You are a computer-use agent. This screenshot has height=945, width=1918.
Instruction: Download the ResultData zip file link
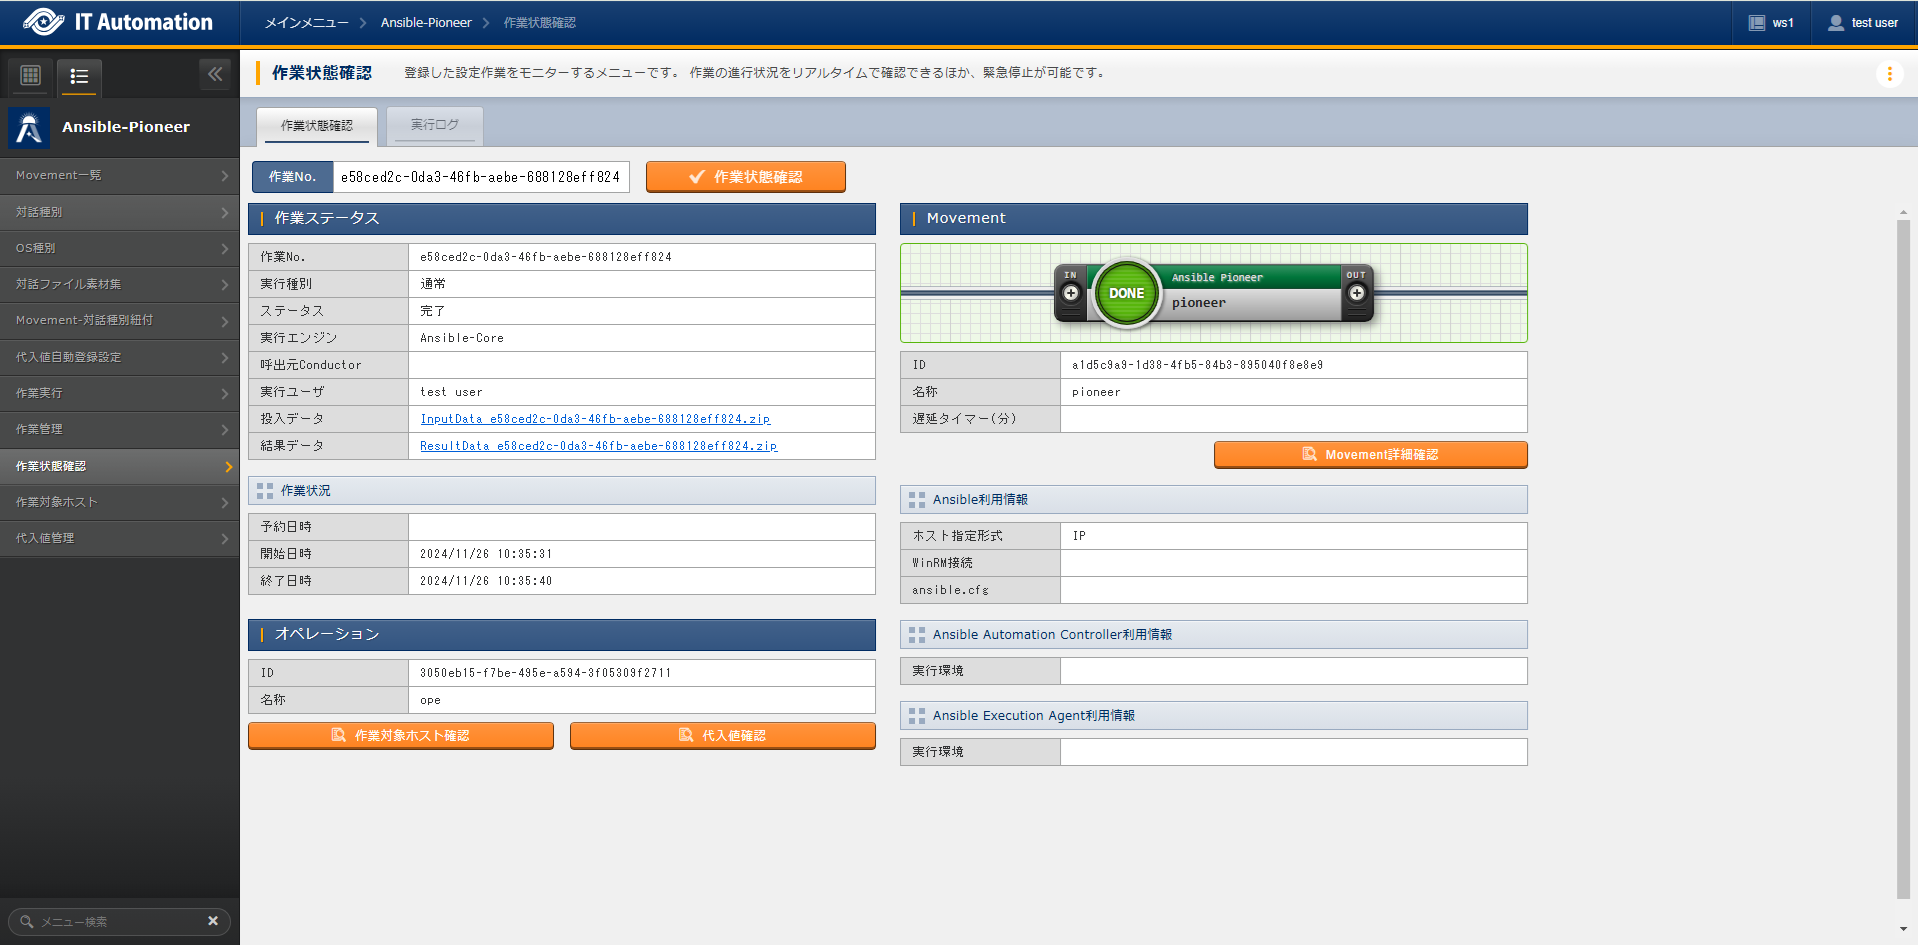[x=598, y=446]
